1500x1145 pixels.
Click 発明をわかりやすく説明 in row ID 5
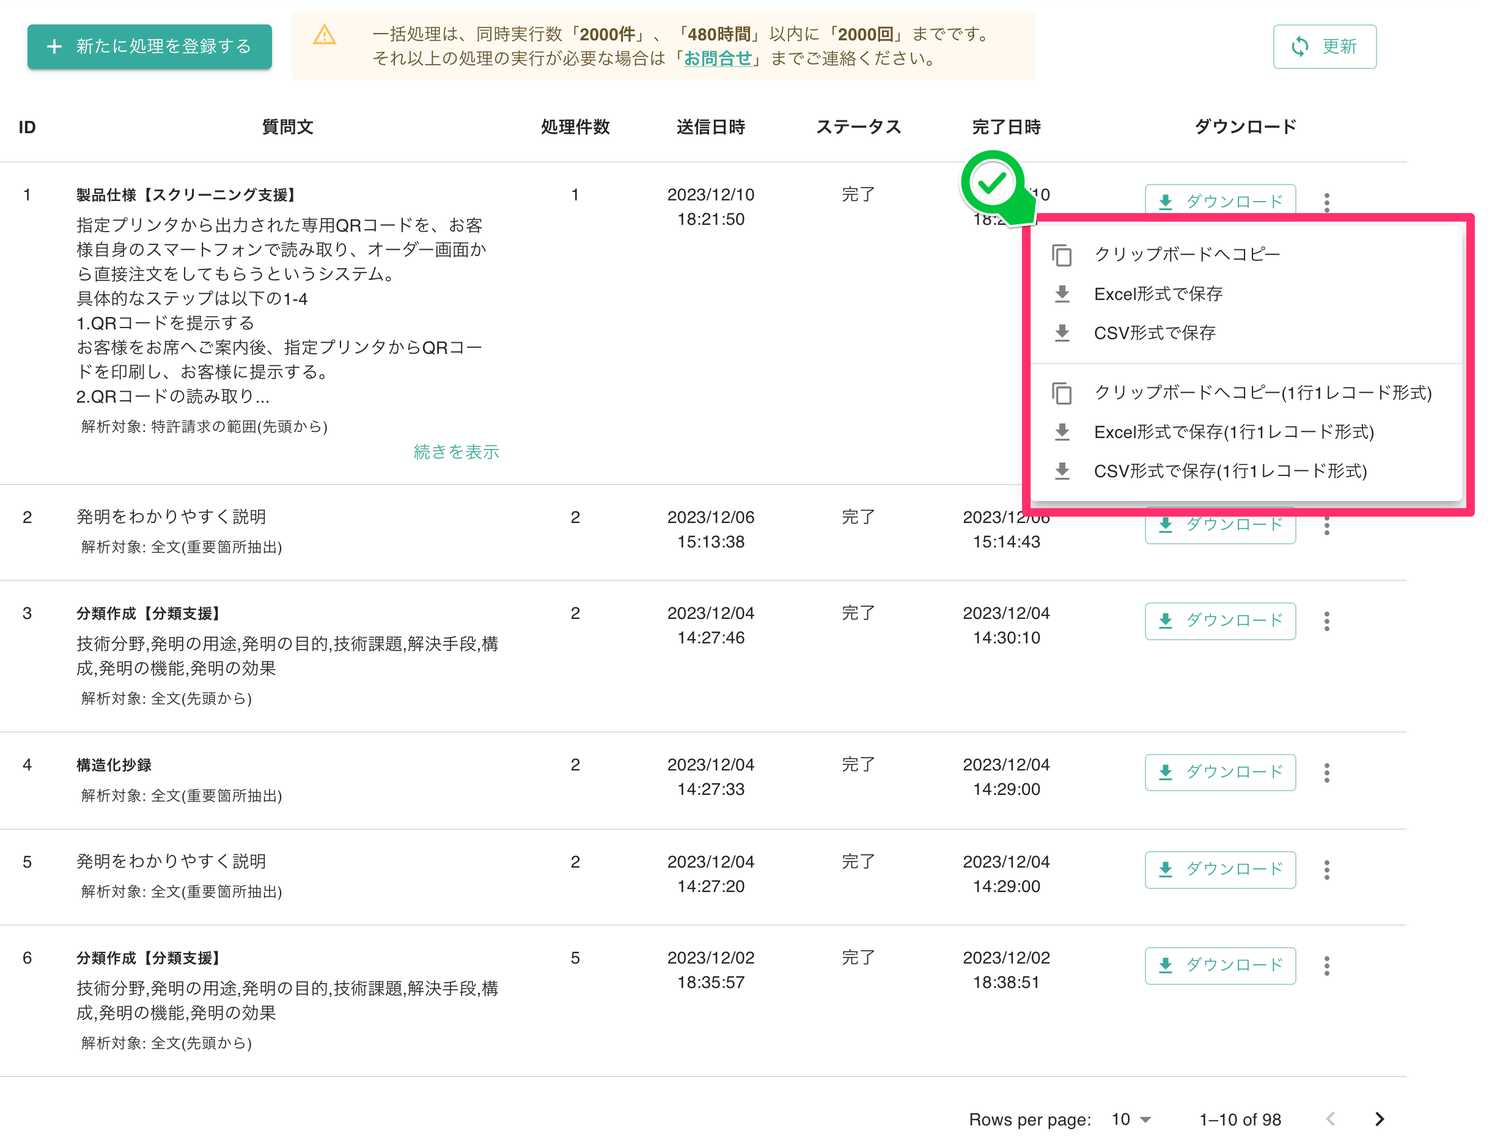tap(171, 861)
